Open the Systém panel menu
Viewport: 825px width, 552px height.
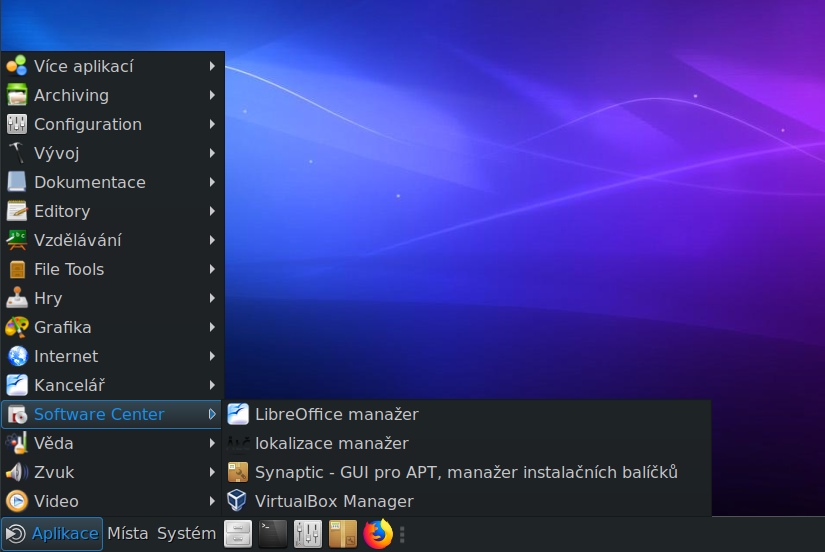click(x=186, y=534)
